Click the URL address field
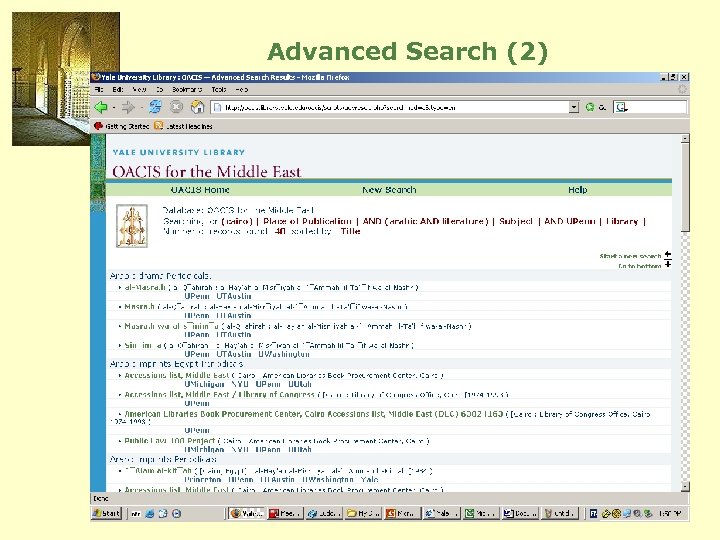Viewport: 720px width, 540px height. coord(390,107)
